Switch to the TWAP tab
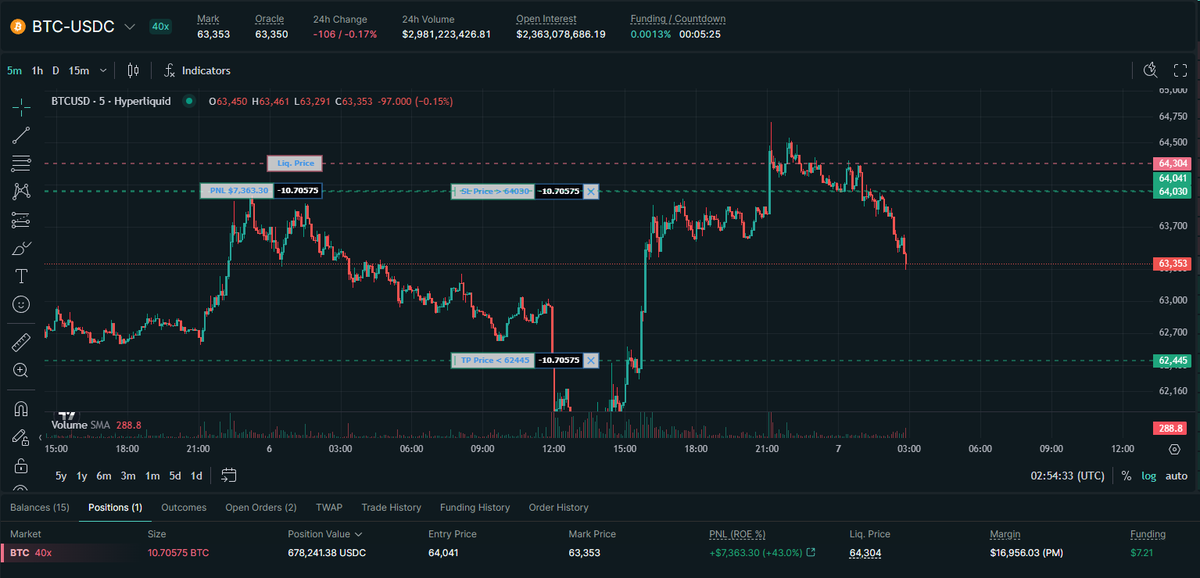The width and height of the screenshot is (1200, 578). tap(329, 507)
